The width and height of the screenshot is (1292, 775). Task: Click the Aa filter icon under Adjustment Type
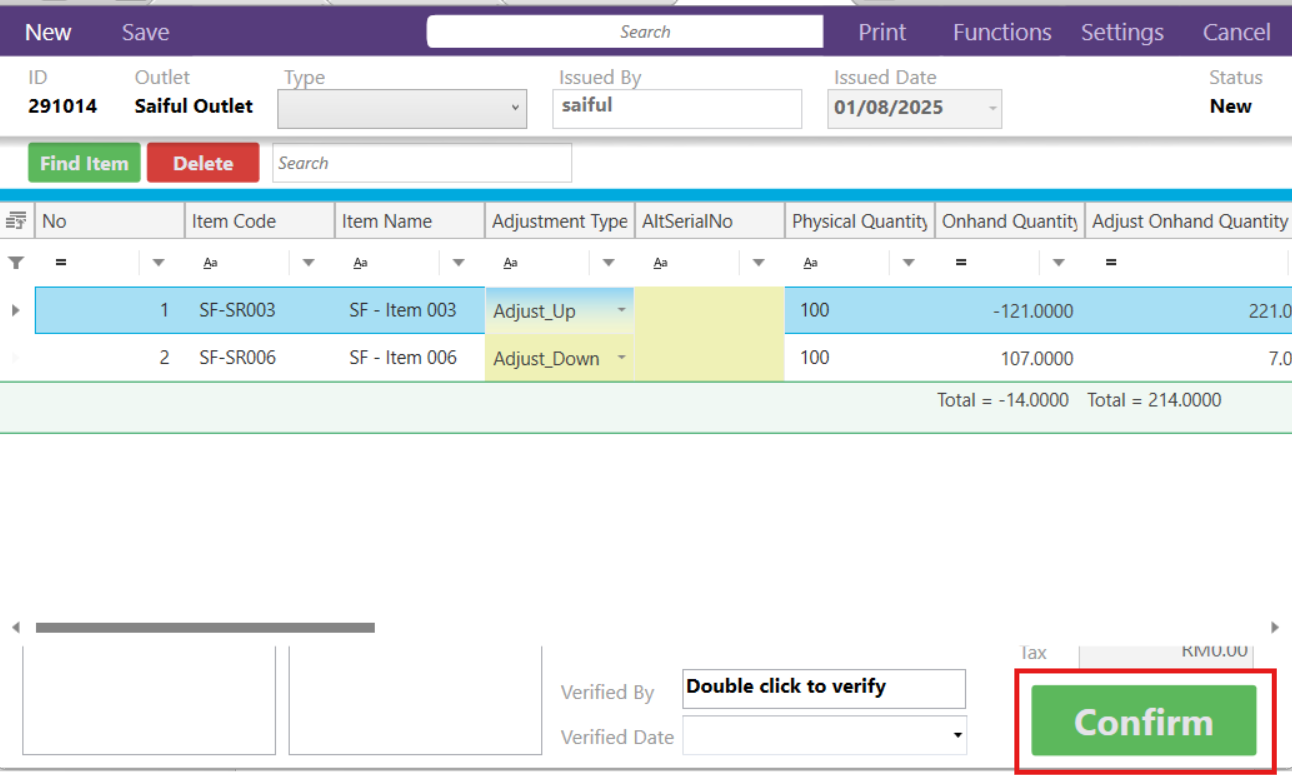510,262
